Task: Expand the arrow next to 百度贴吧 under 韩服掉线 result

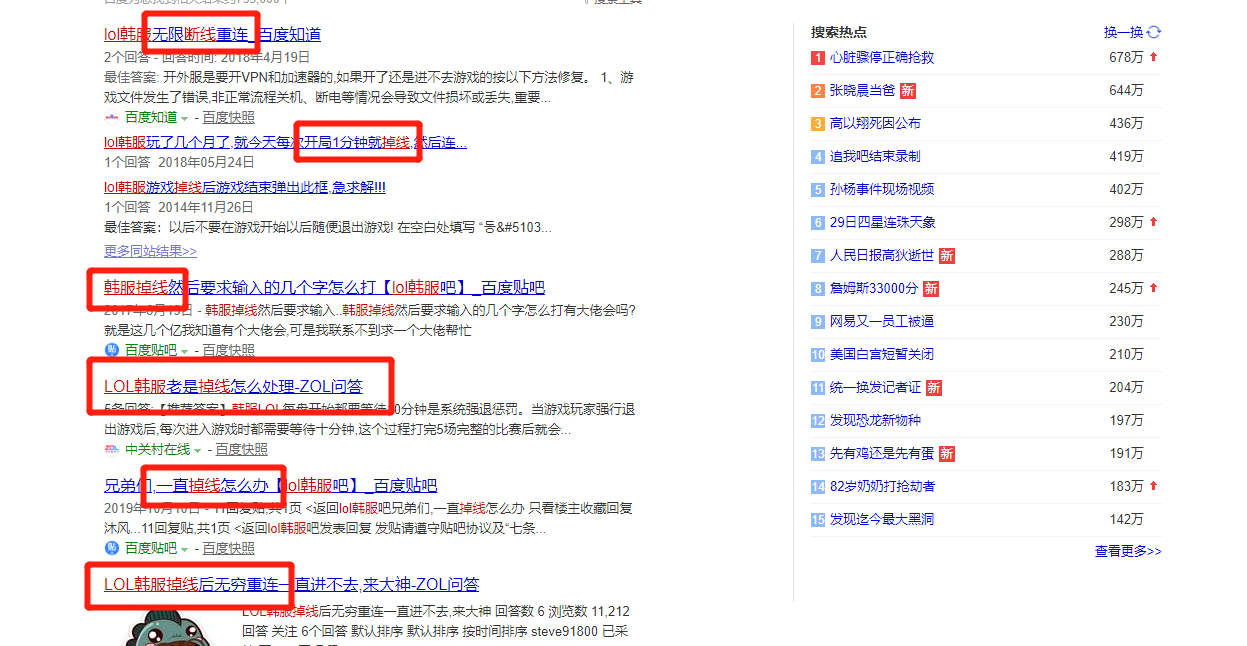Action: pos(184,351)
